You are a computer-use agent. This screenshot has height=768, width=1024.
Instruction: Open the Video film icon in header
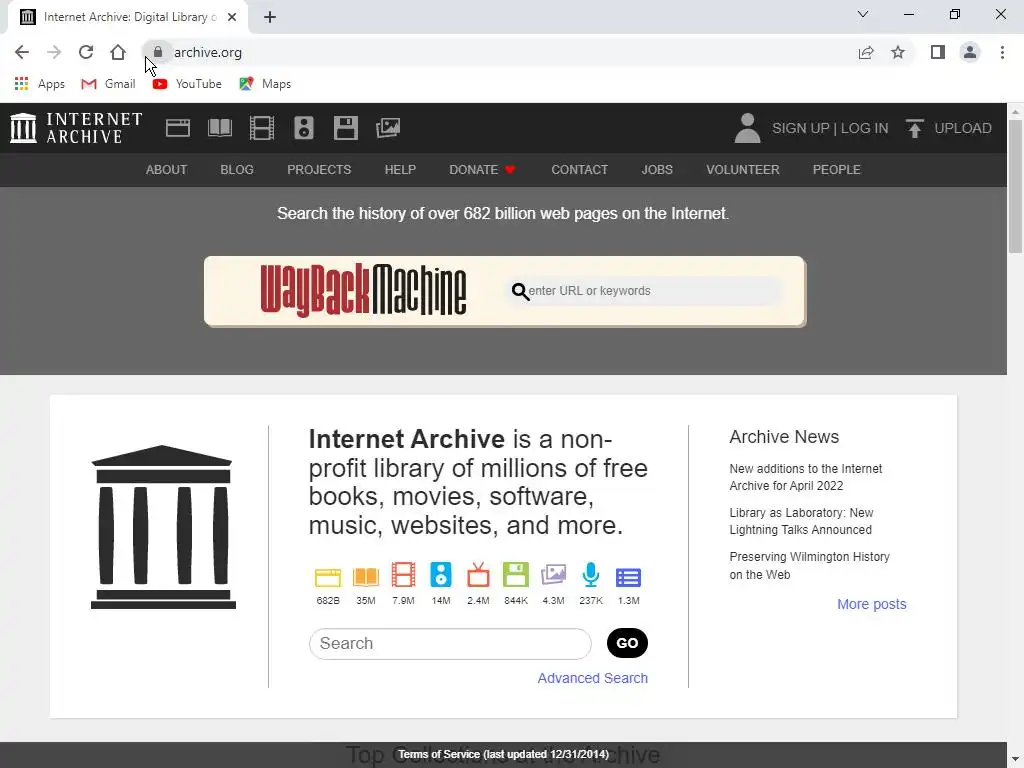[262, 128]
